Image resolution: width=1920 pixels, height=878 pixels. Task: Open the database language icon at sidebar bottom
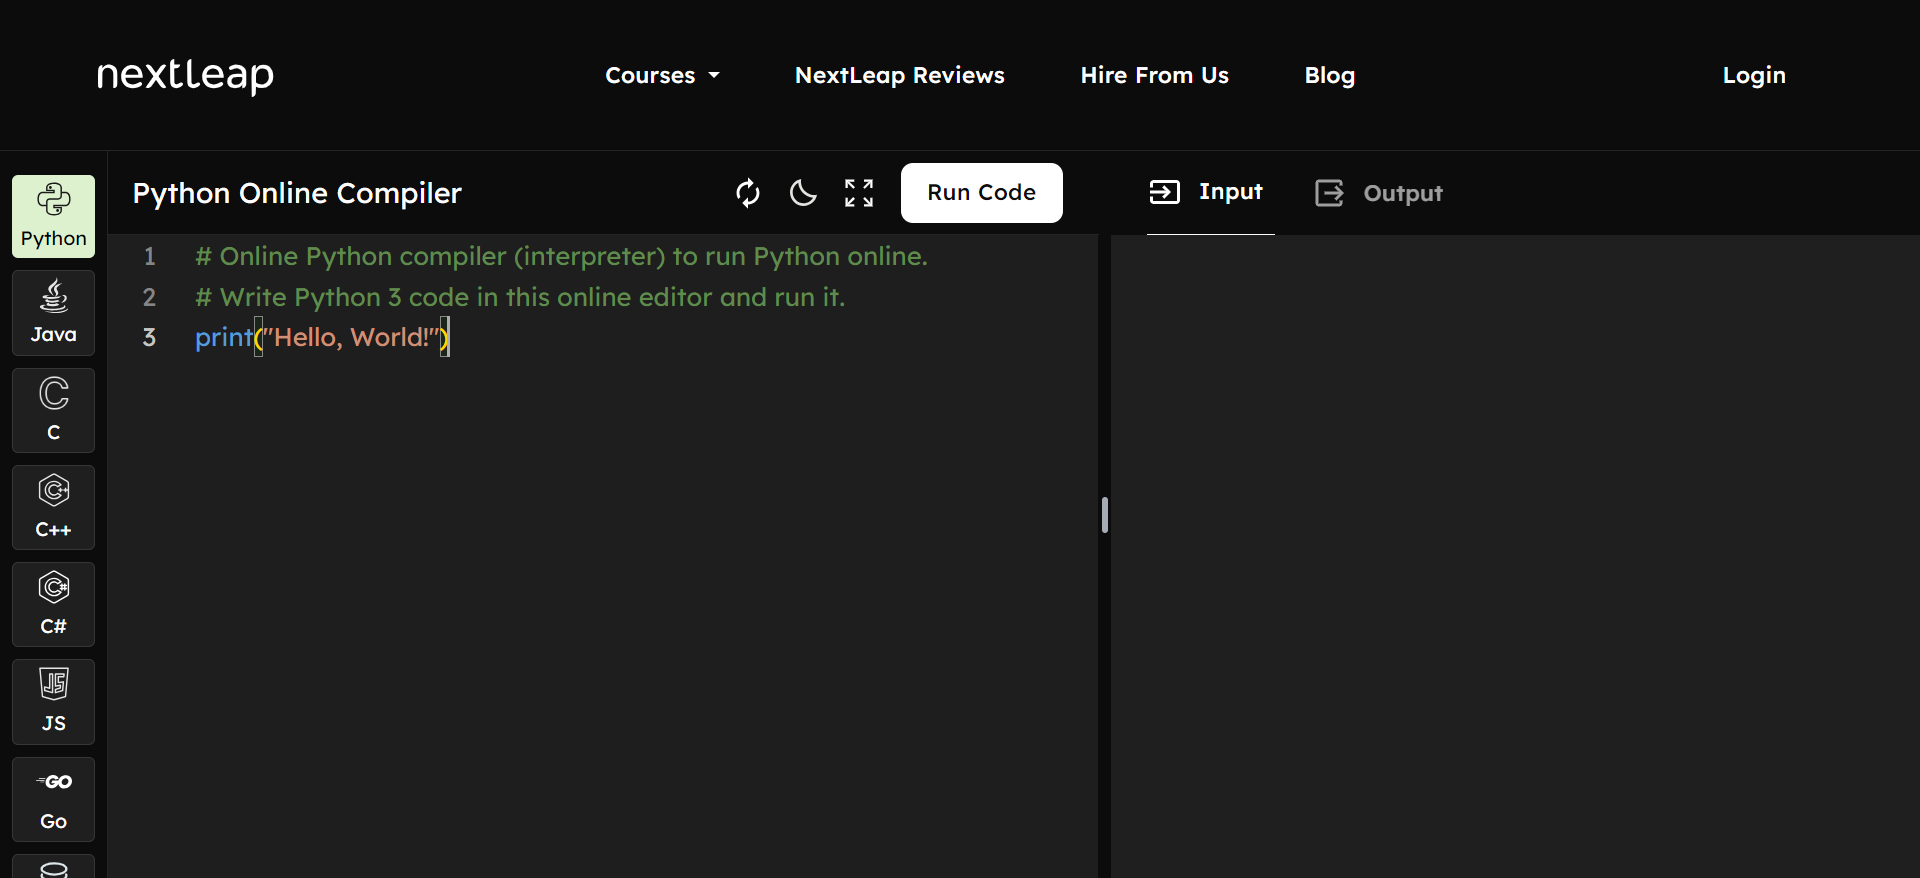pos(53,867)
